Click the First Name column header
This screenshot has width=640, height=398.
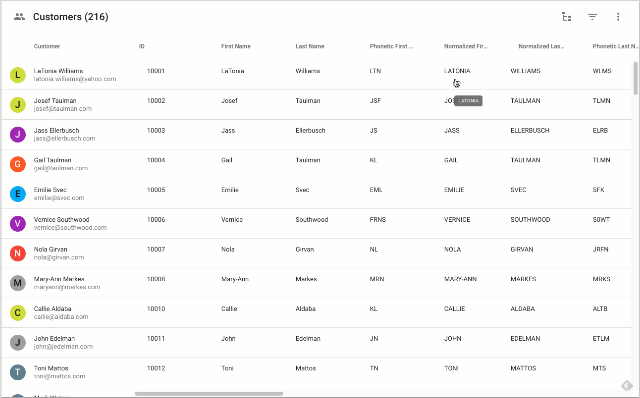click(x=236, y=46)
